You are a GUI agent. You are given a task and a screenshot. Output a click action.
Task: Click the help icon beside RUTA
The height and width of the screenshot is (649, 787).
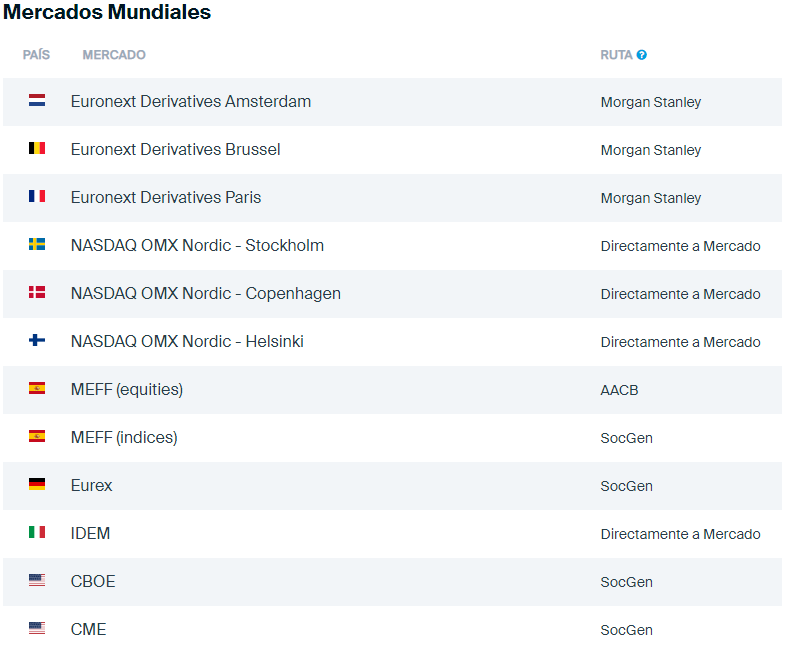click(x=642, y=55)
